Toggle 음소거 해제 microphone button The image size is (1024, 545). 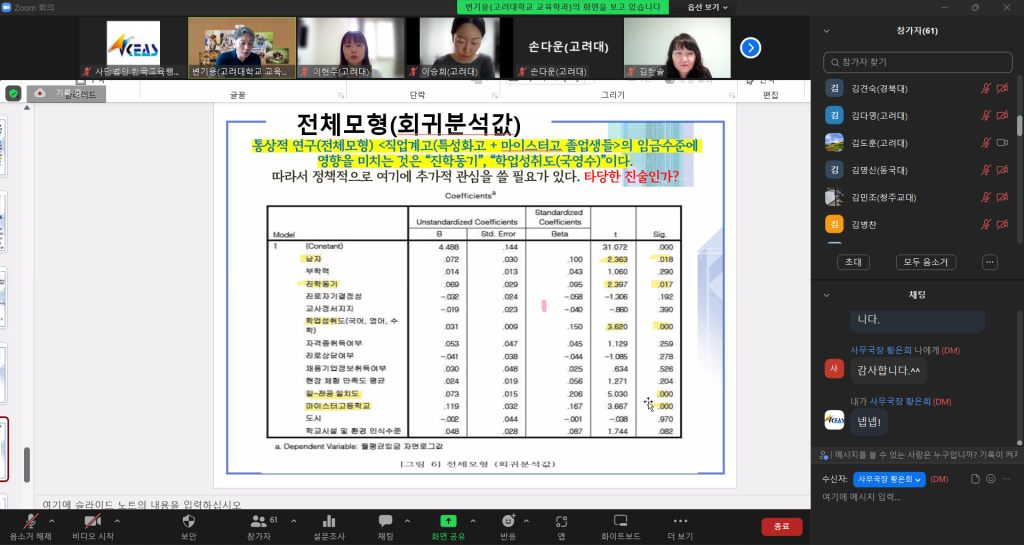pyautogui.click(x=31, y=521)
